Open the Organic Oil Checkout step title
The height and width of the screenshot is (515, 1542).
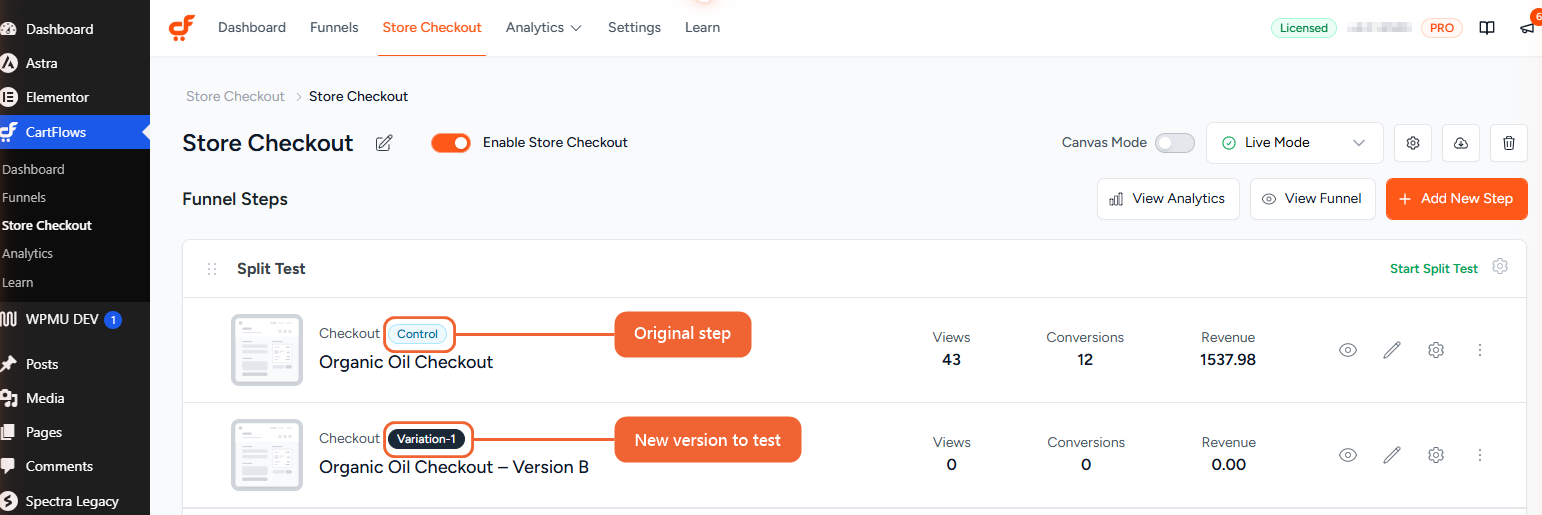point(406,362)
